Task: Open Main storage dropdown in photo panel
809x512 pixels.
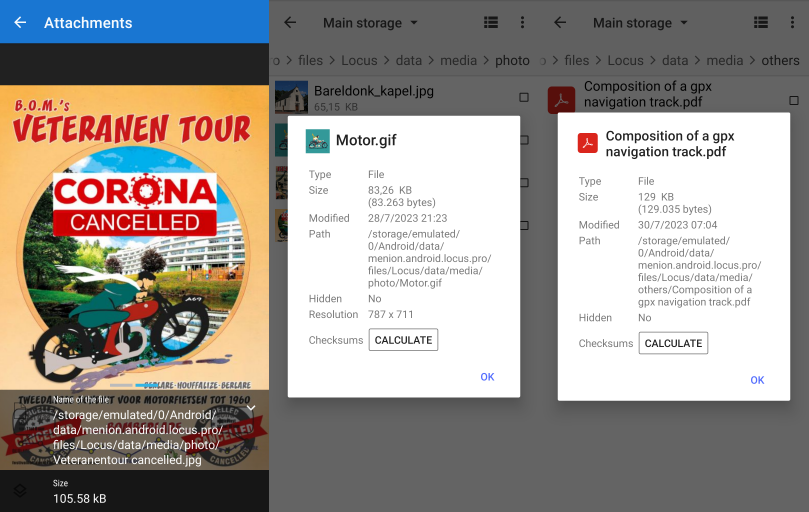Action: tap(370, 23)
